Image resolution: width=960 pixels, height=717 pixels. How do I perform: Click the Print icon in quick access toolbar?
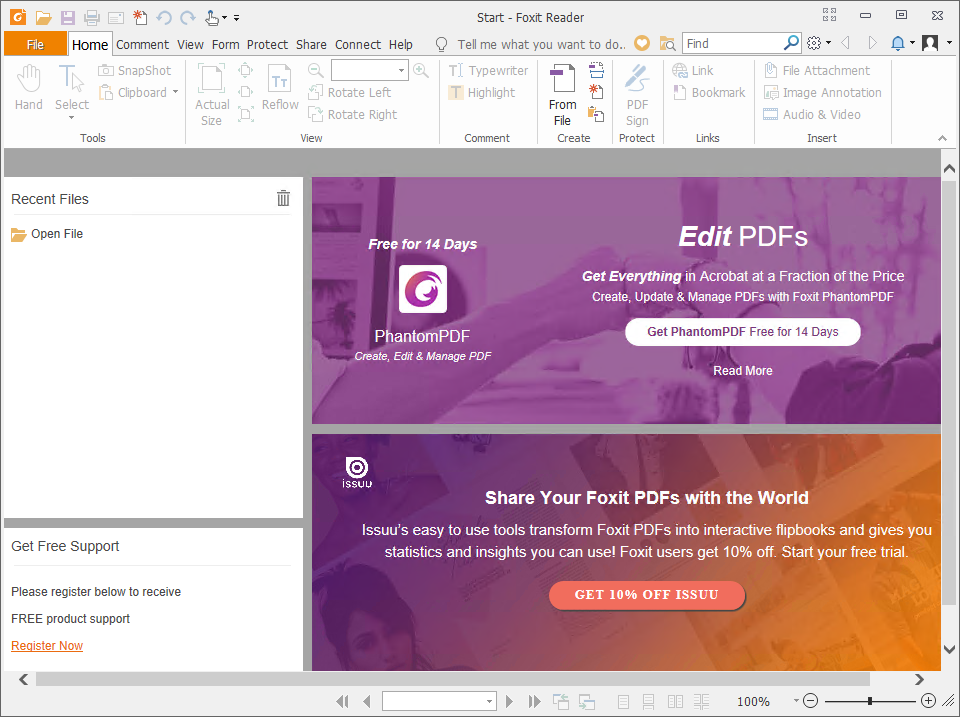[x=90, y=17]
